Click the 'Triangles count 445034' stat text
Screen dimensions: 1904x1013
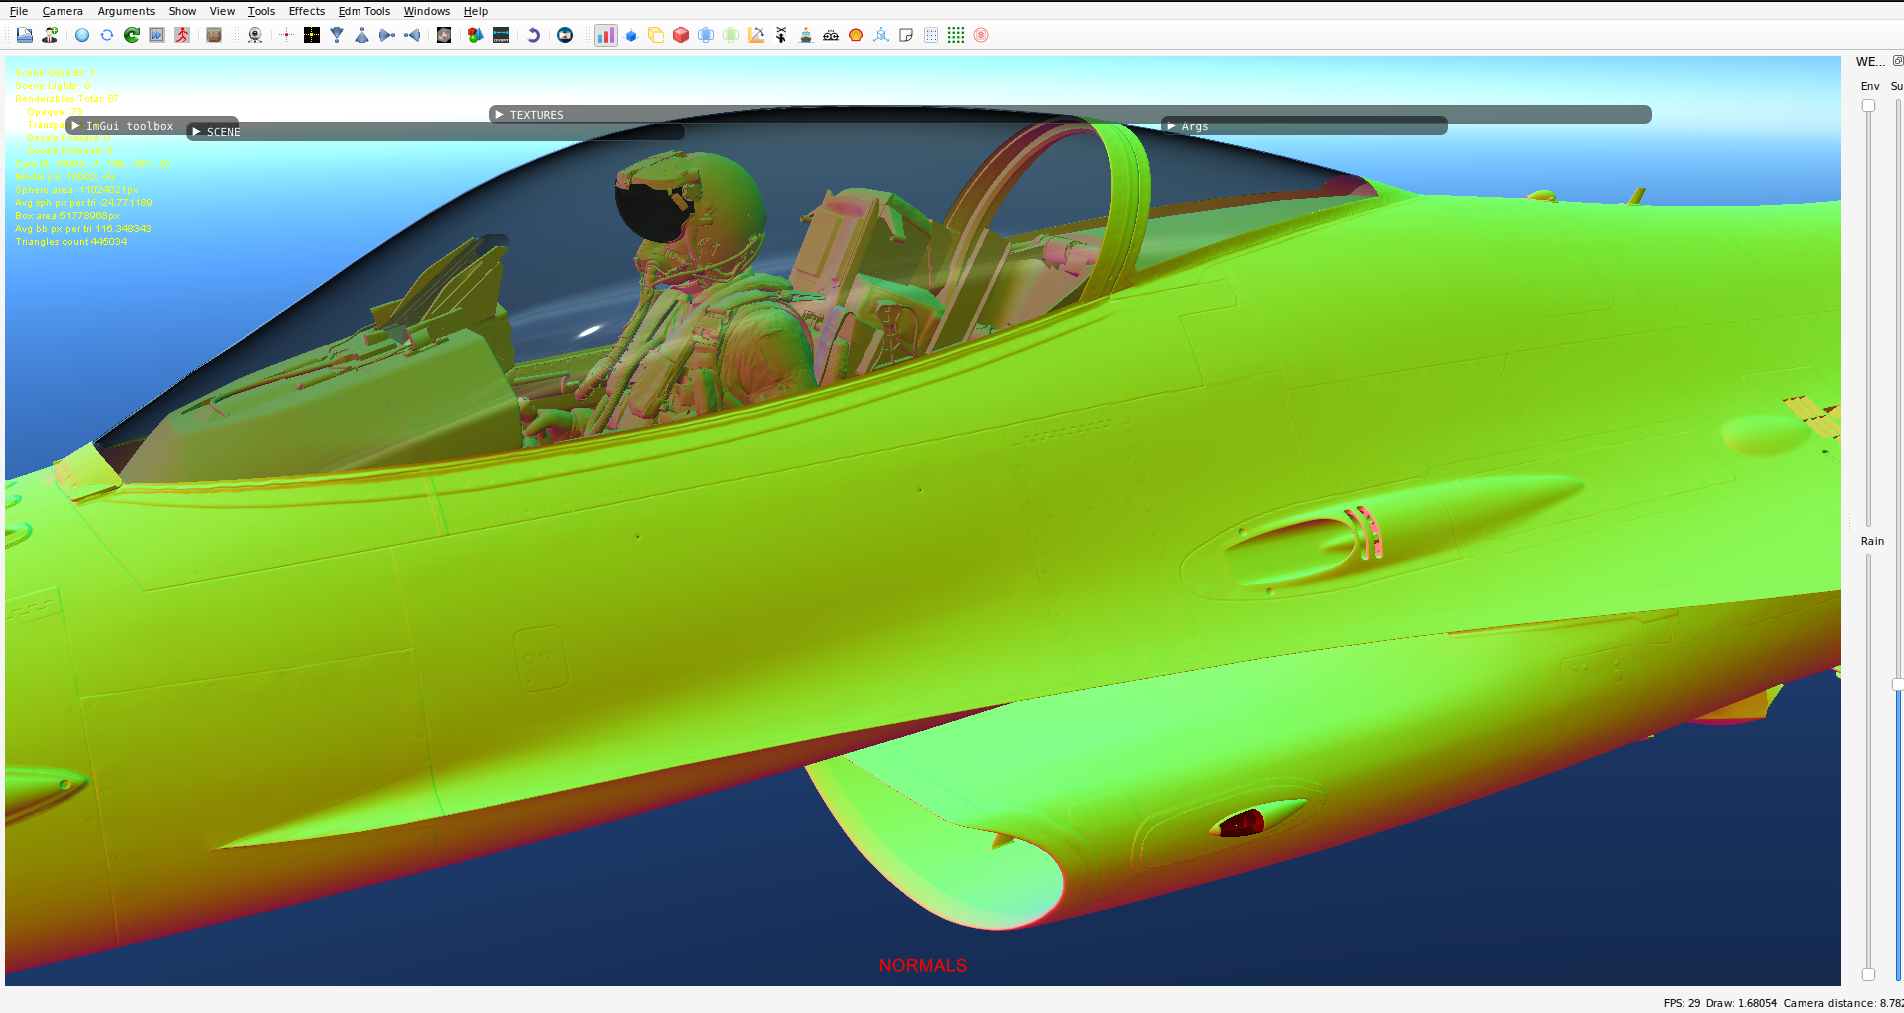pos(71,242)
